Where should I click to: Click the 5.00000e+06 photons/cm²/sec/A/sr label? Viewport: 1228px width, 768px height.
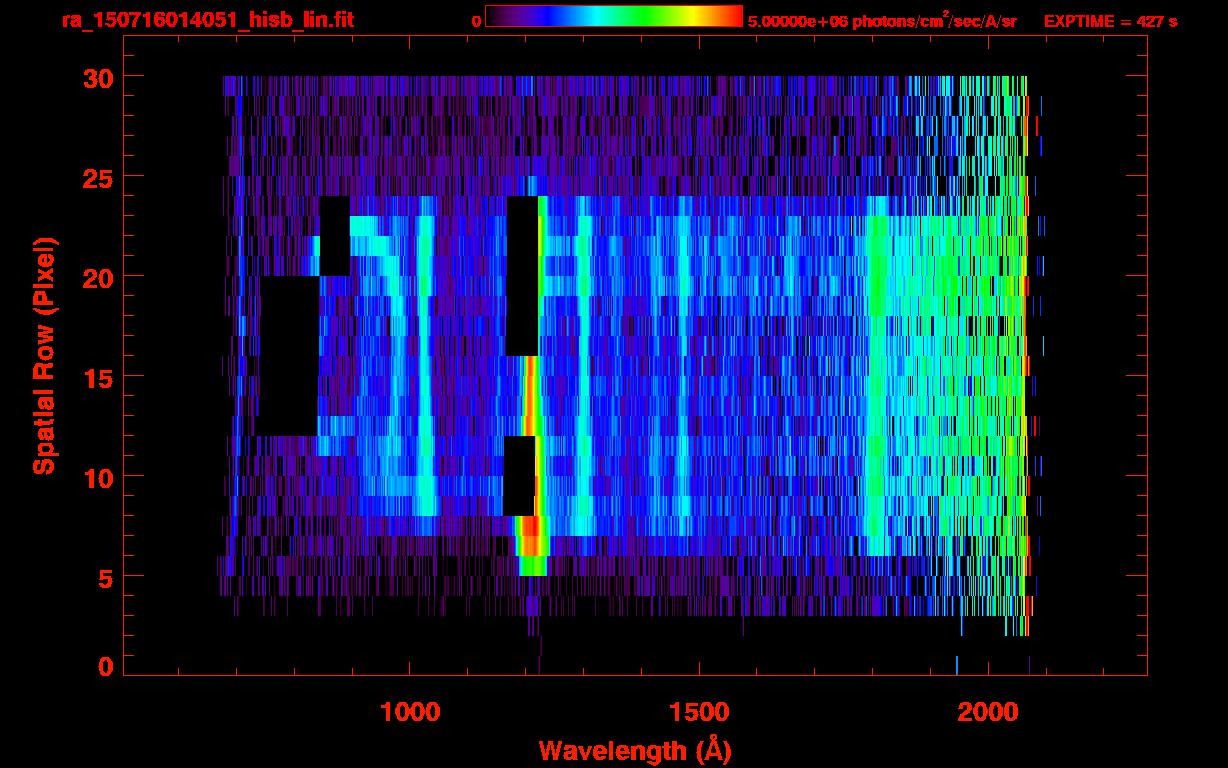(x=882, y=19)
